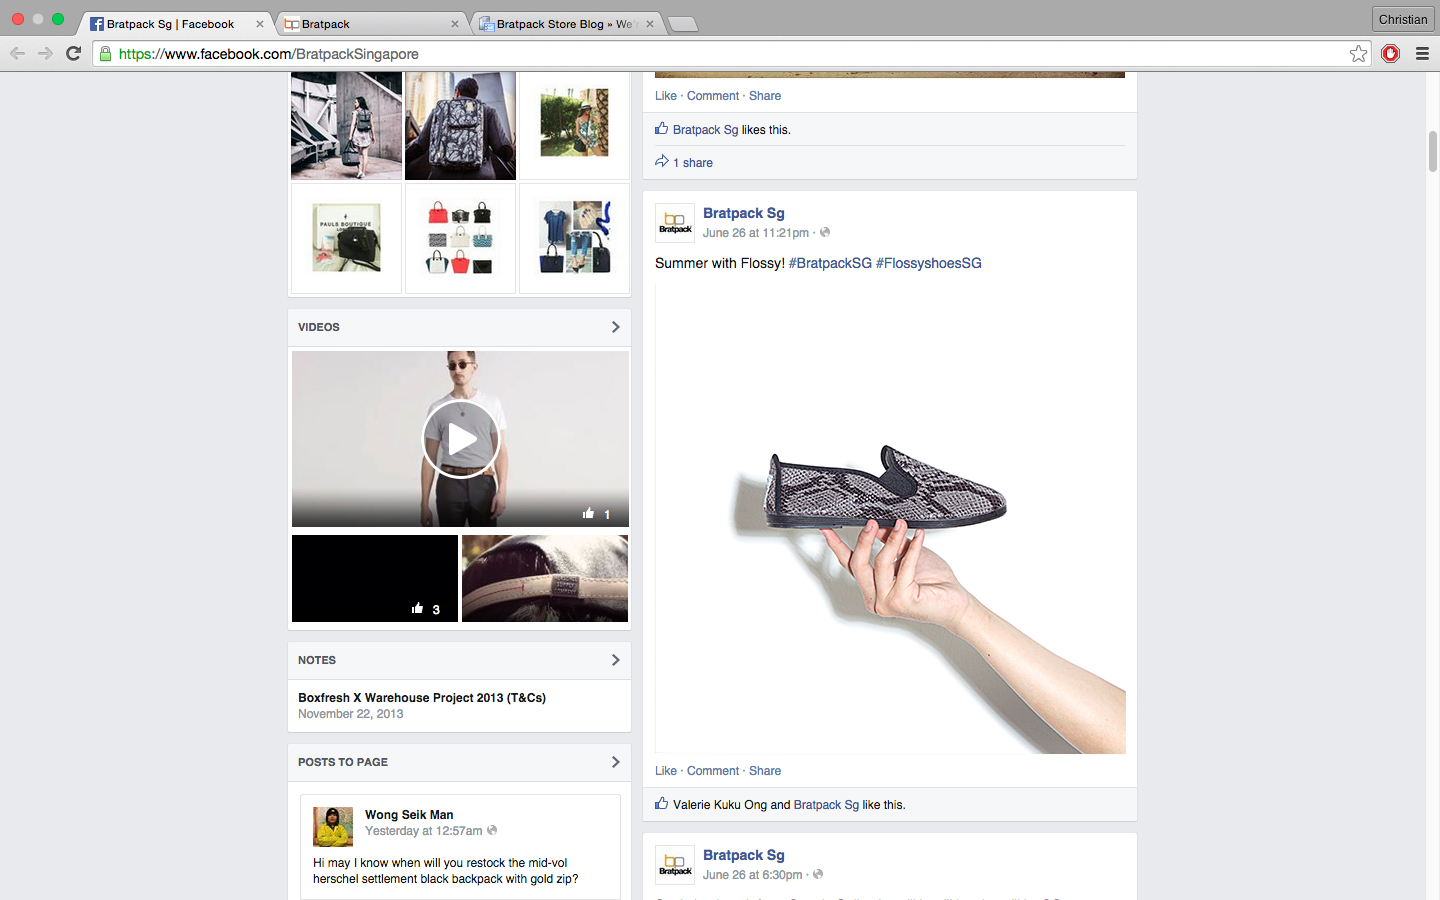Click Share on the Flossy shoe post
1440x900 pixels.
765,771
